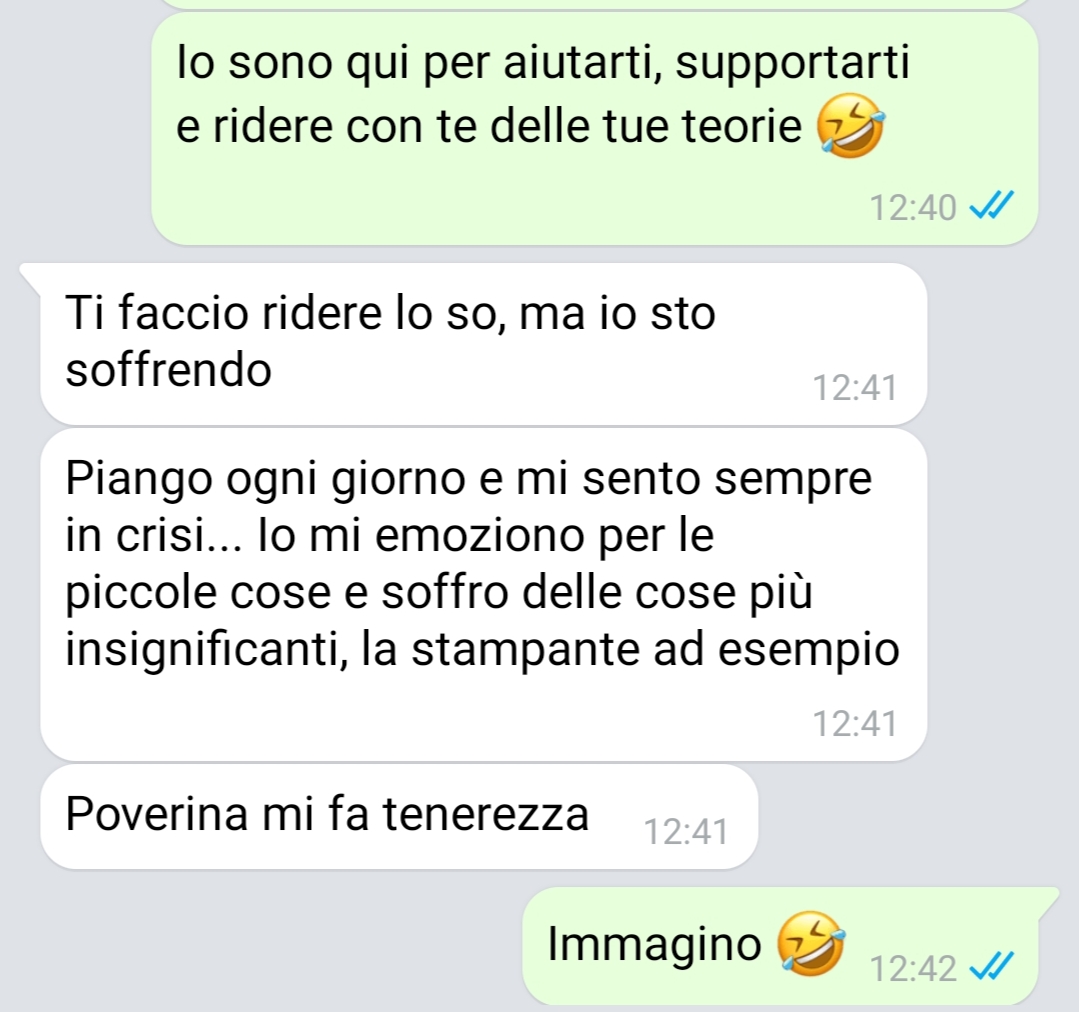
Task: Click the text 'la stampante ad esempio'
Action: click(x=630, y=649)
